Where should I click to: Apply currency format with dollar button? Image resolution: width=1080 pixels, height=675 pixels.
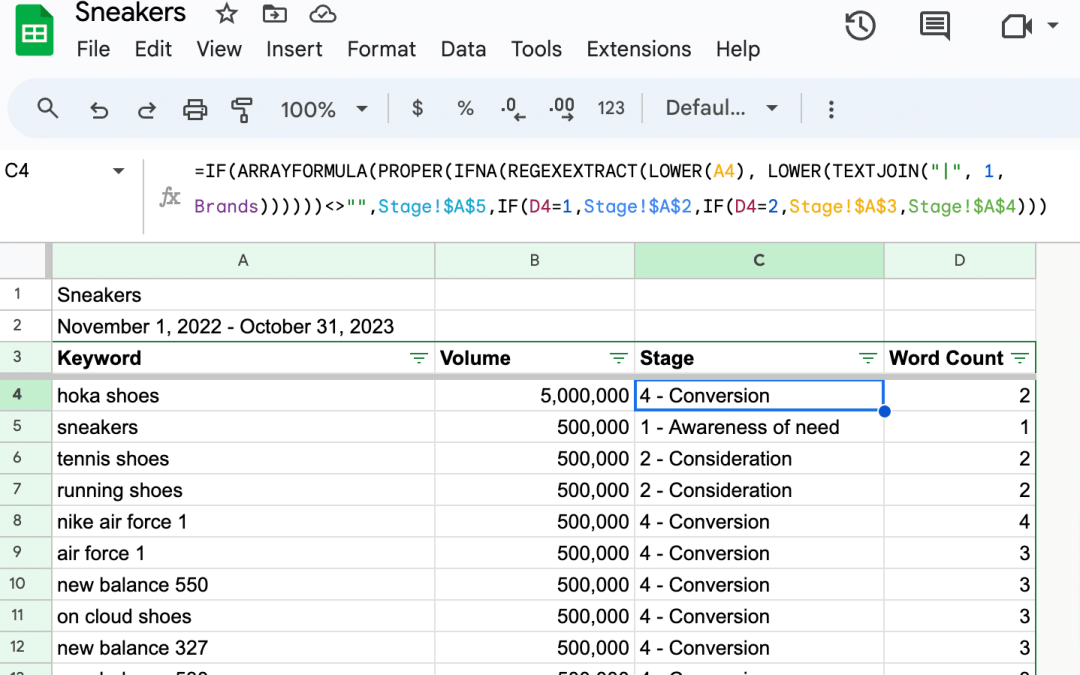point(417,108)
